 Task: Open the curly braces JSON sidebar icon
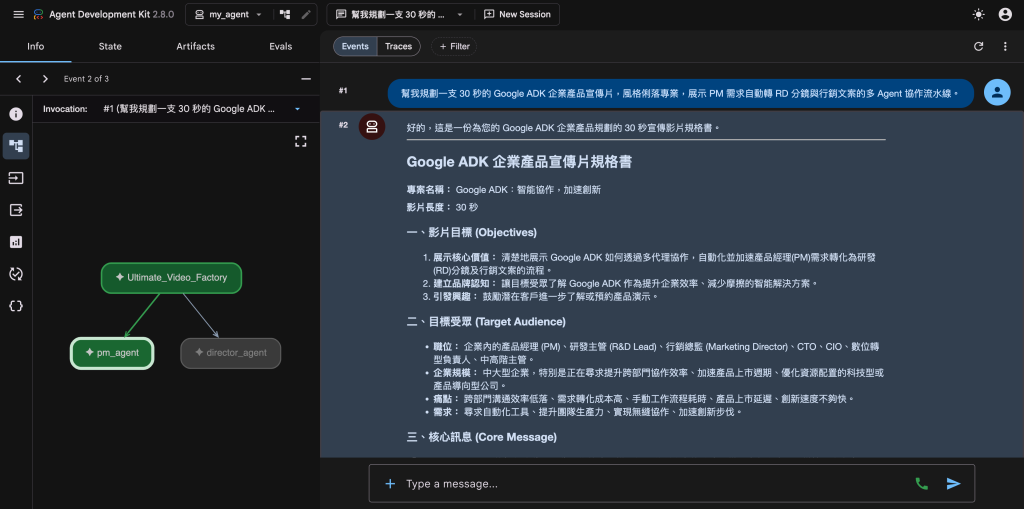point(16,306)
